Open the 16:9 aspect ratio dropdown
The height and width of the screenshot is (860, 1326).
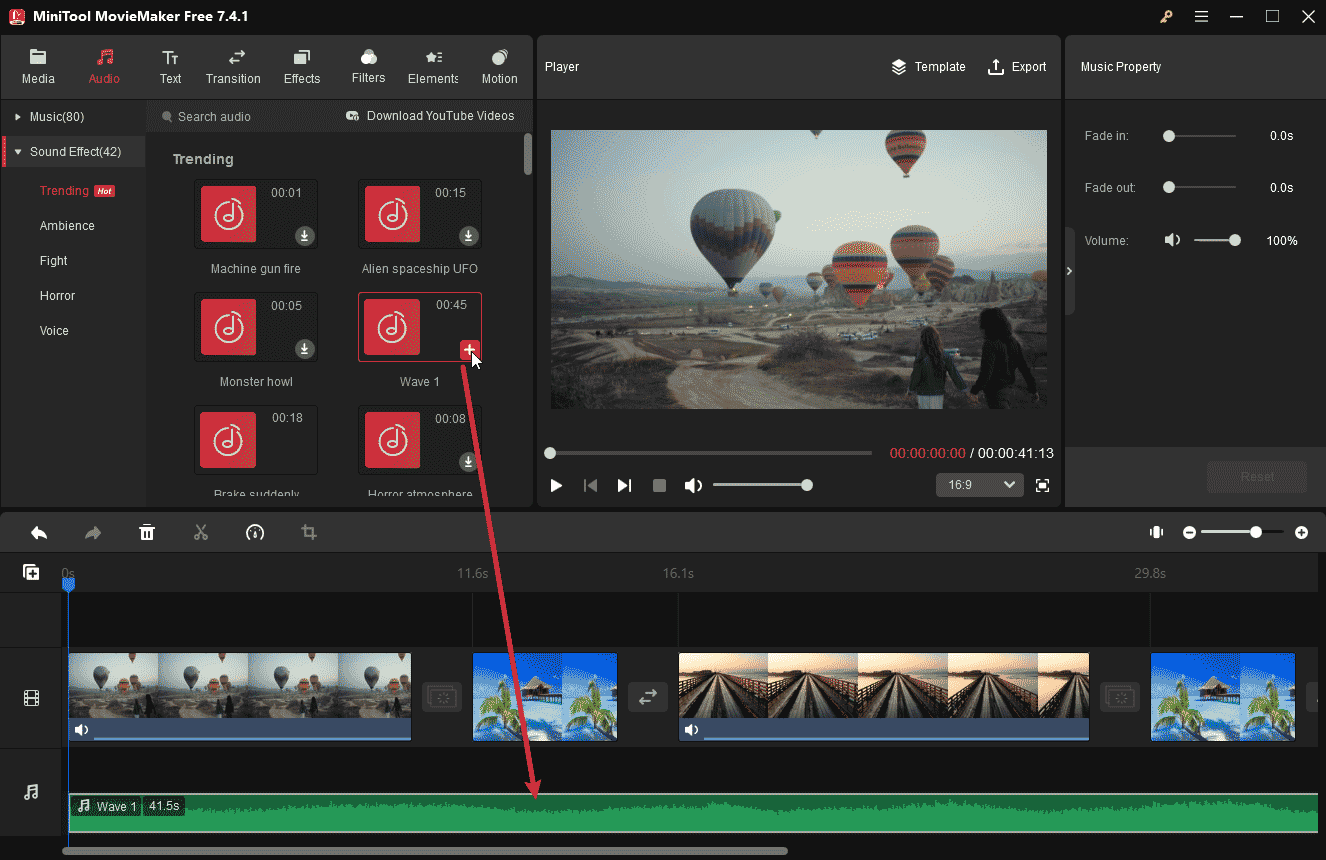point(980,485)
